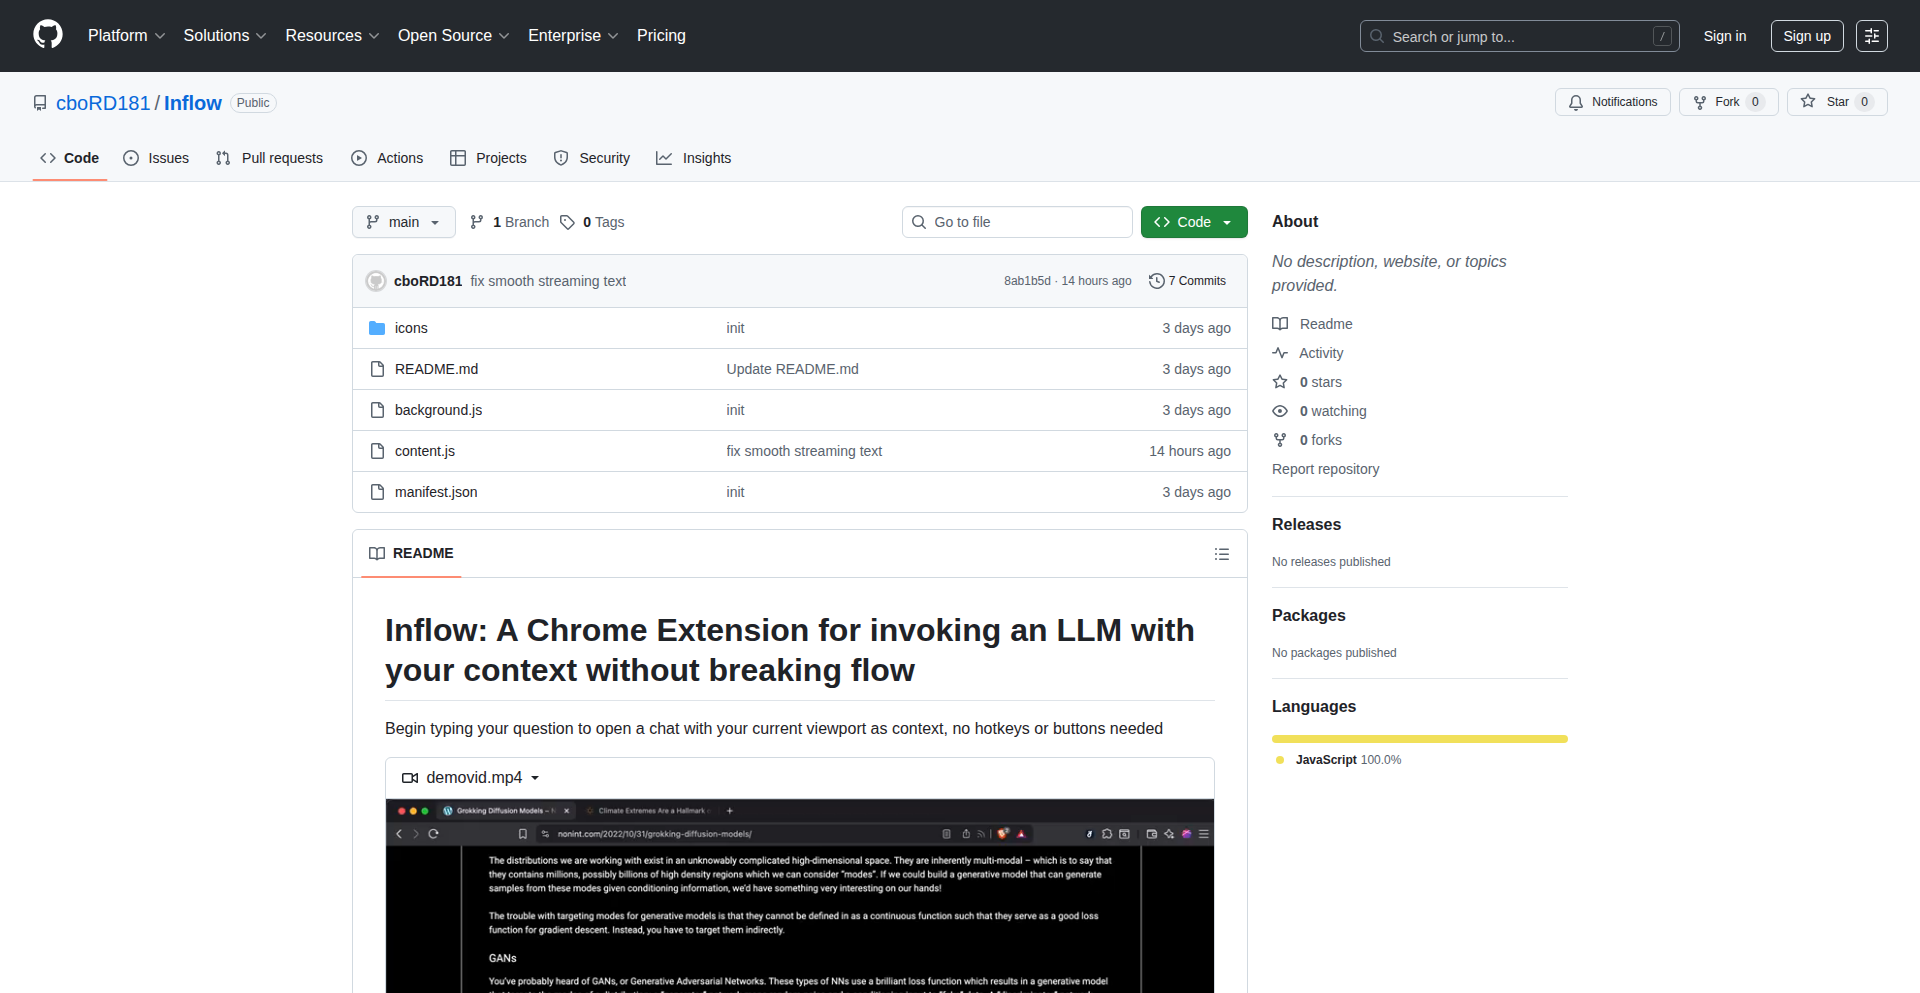Click the repository icon before cboRD181
The image size is (1920, 993).
point(40,103)
